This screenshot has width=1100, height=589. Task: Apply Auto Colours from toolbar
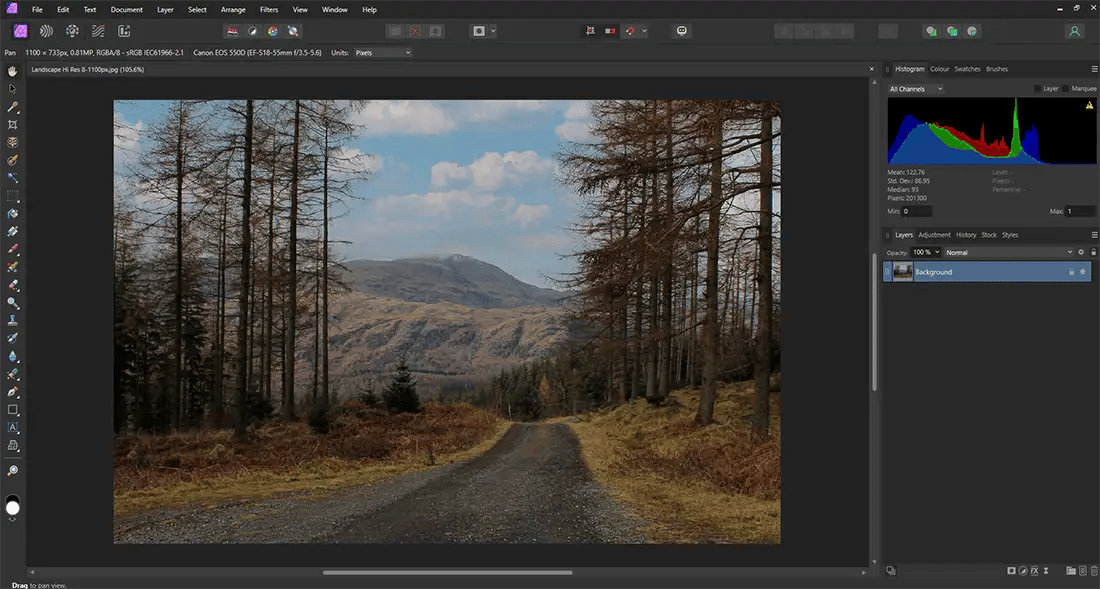(273, 31)
